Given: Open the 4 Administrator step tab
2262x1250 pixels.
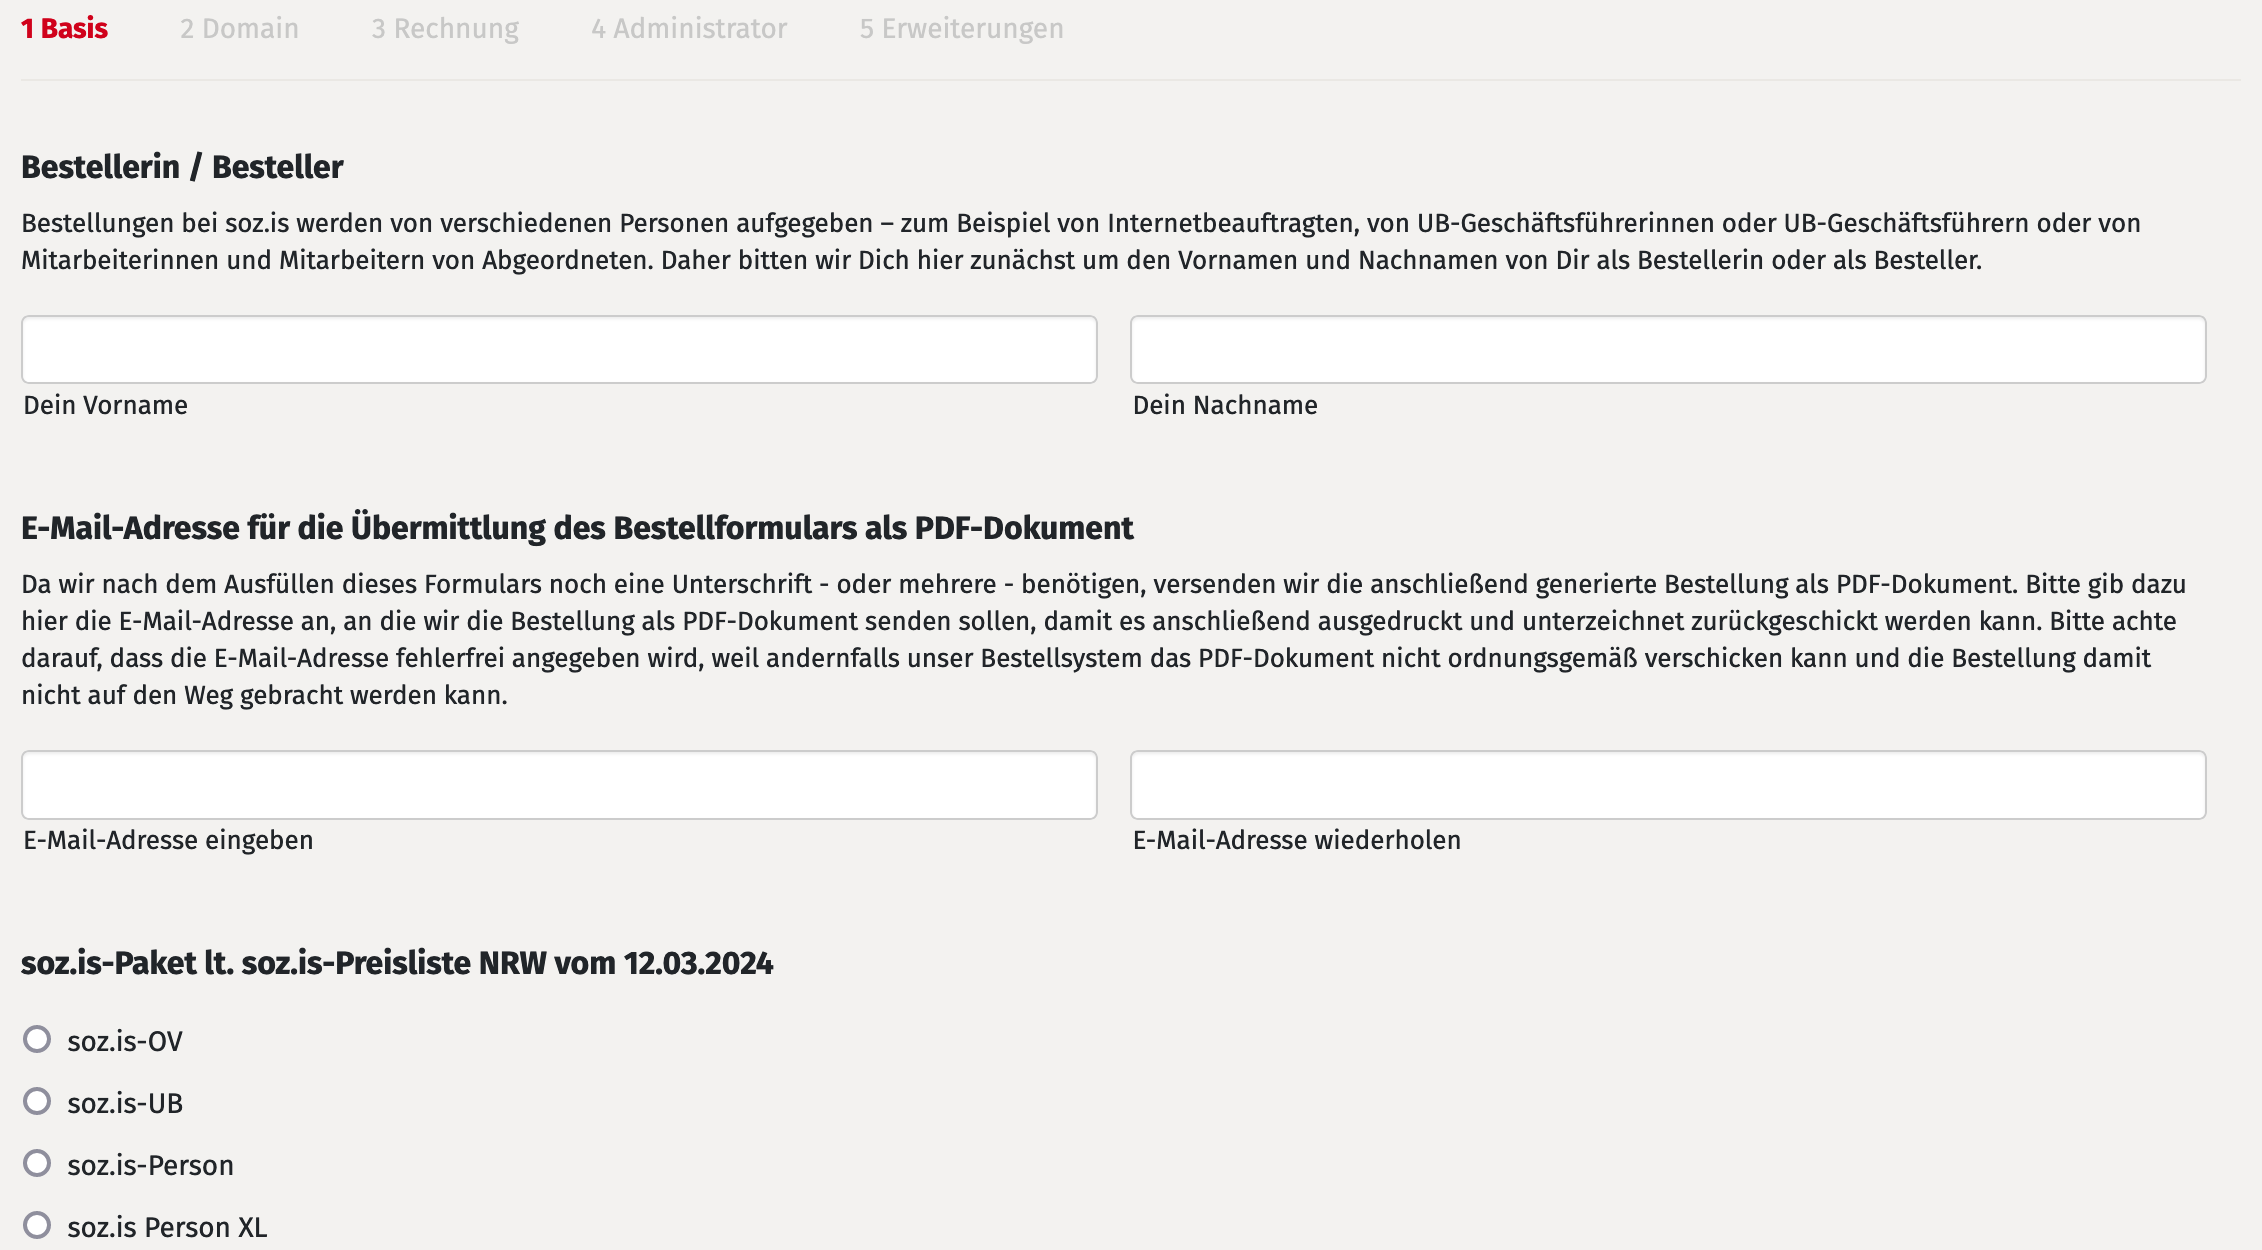Looking at the screenshot, I should [x=689, y=29].
